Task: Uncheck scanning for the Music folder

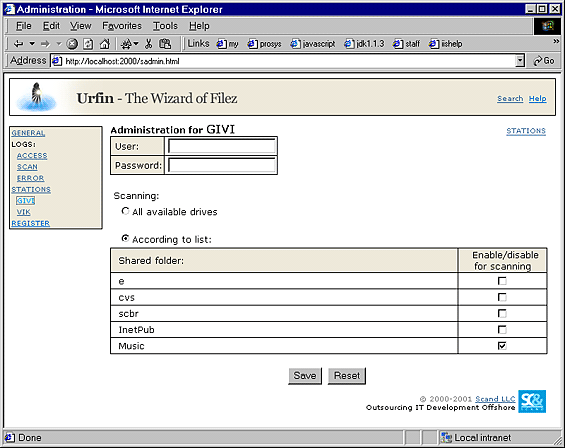Action: (x=502, y=346)
